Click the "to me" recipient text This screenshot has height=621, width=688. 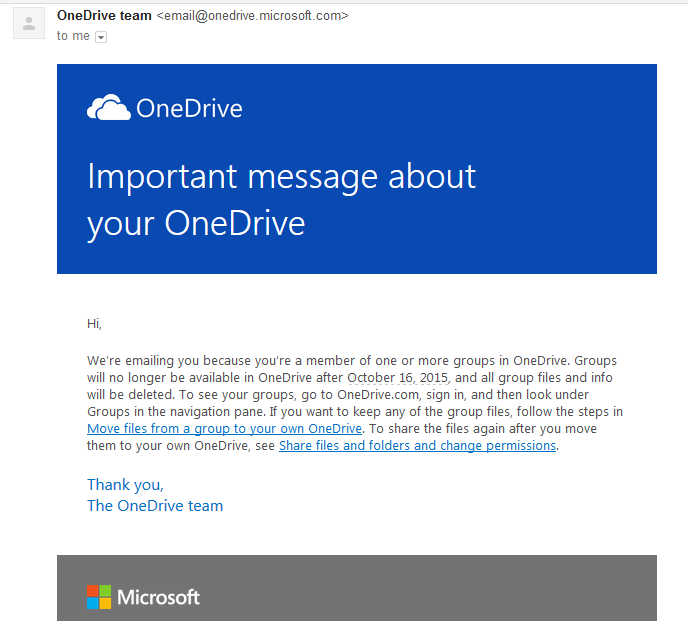click(73, 36)
